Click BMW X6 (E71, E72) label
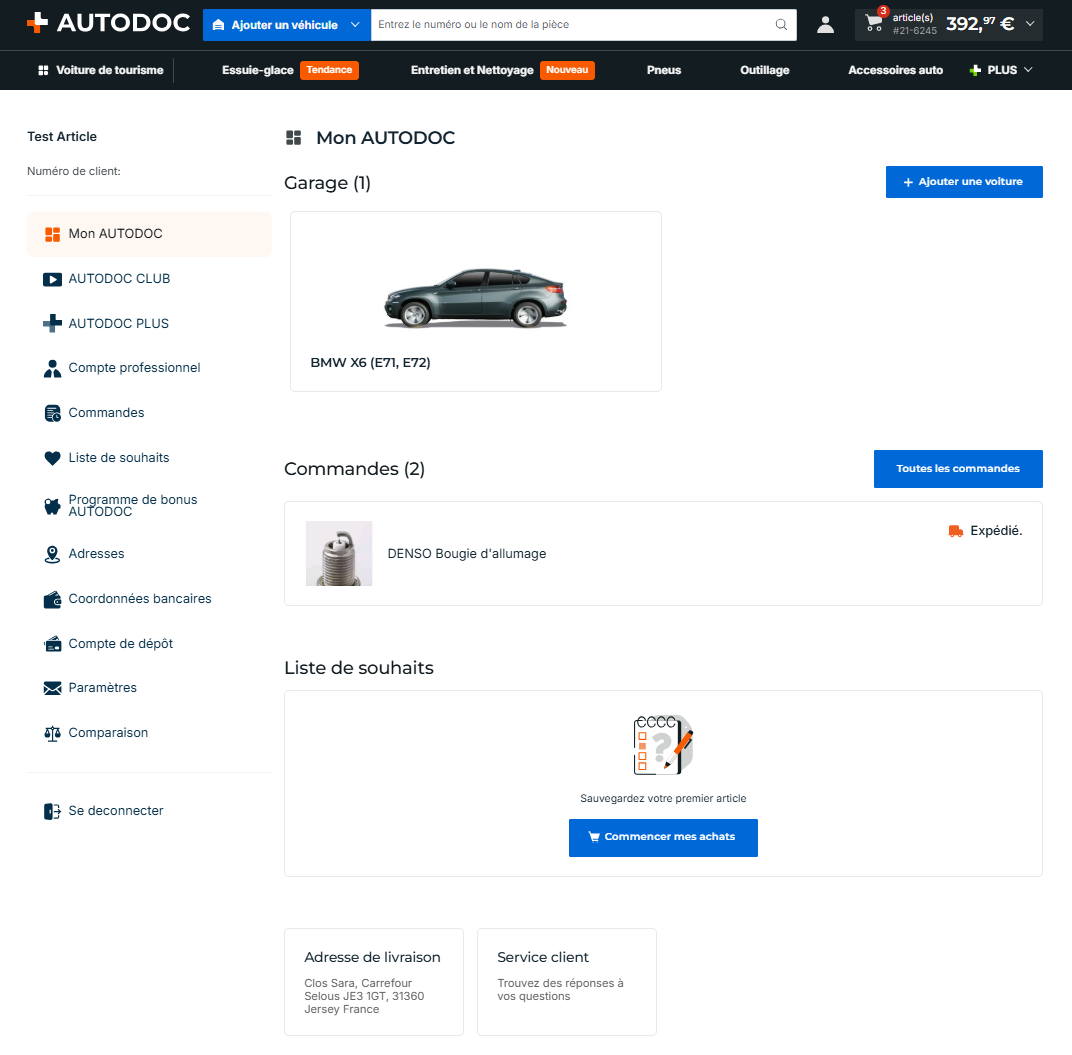 [371, 363]
